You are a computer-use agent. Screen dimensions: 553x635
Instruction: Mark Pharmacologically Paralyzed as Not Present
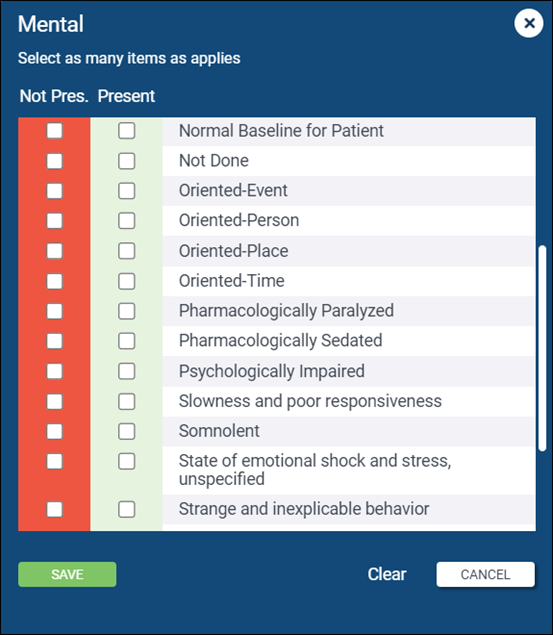pos(55,311)
